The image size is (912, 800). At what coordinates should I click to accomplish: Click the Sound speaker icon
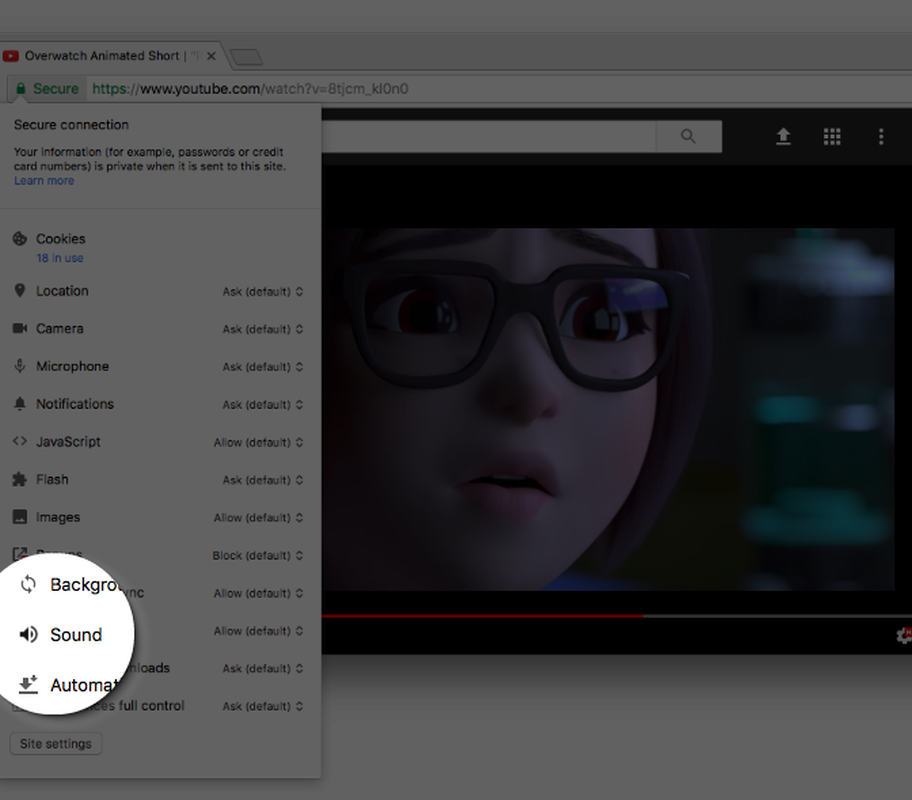(29, 635)
